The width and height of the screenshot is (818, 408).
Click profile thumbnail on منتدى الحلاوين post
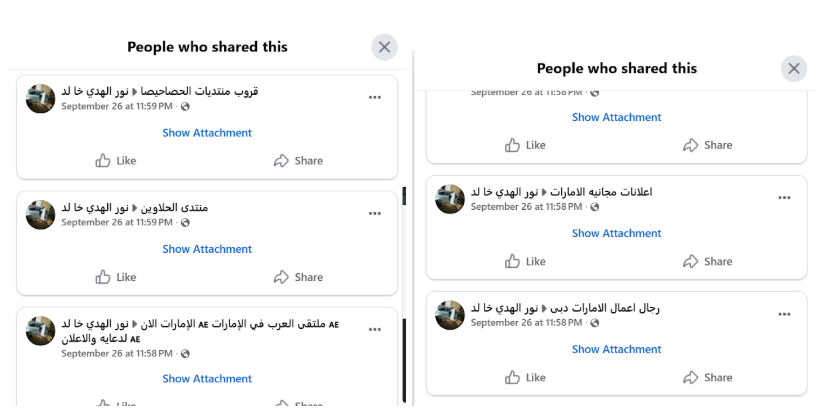(40, 214)
